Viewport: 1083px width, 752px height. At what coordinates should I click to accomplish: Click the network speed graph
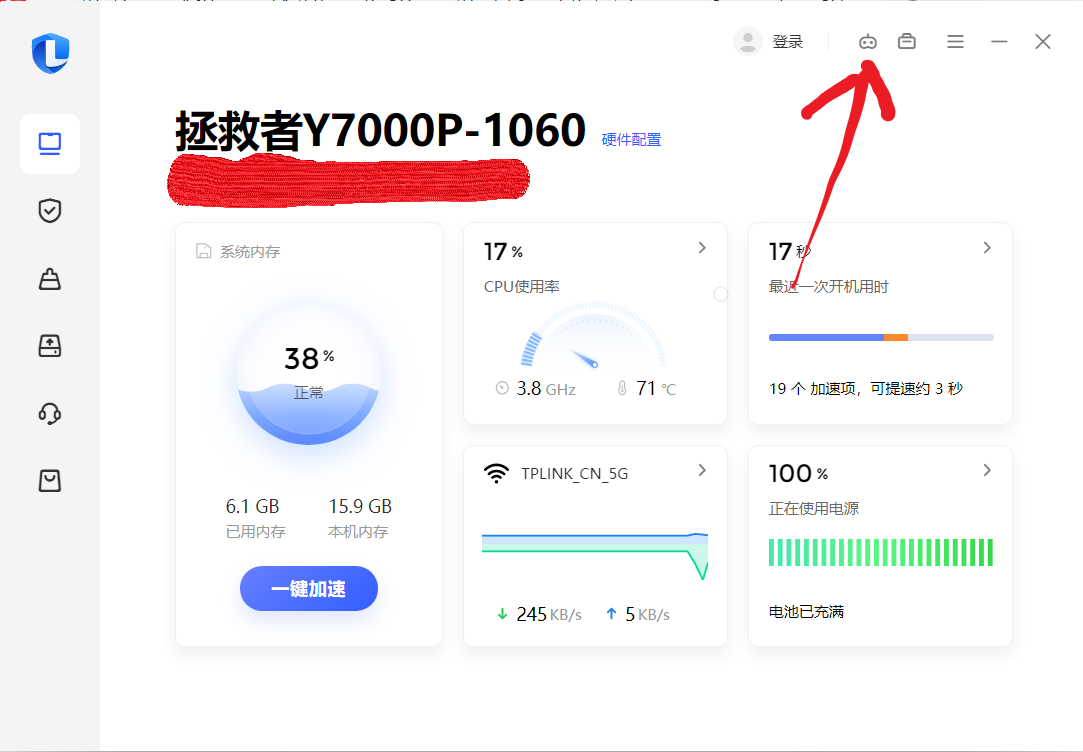pyautogui.click(x=595, y=555)
